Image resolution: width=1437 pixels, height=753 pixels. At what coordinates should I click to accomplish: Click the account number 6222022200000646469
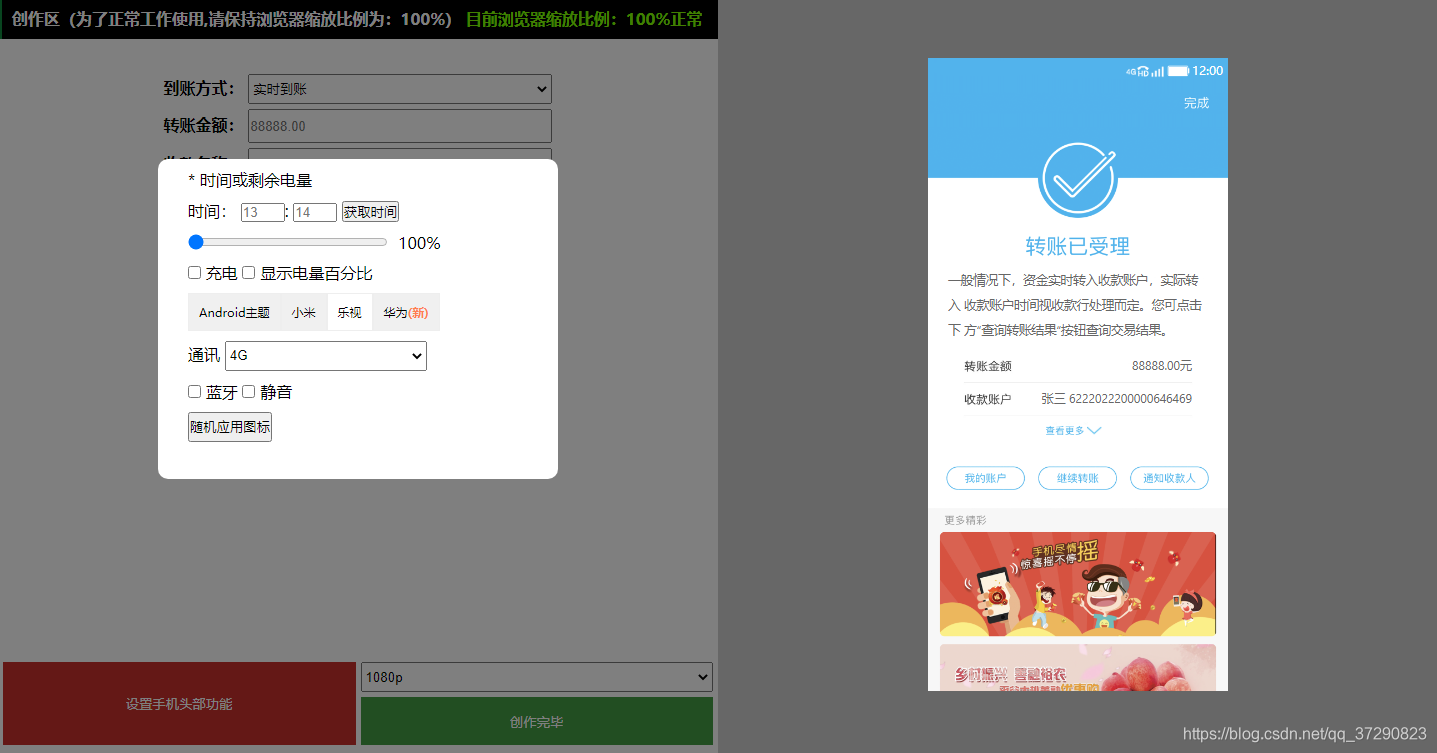pyautogui.click(x=1130, y=399)
